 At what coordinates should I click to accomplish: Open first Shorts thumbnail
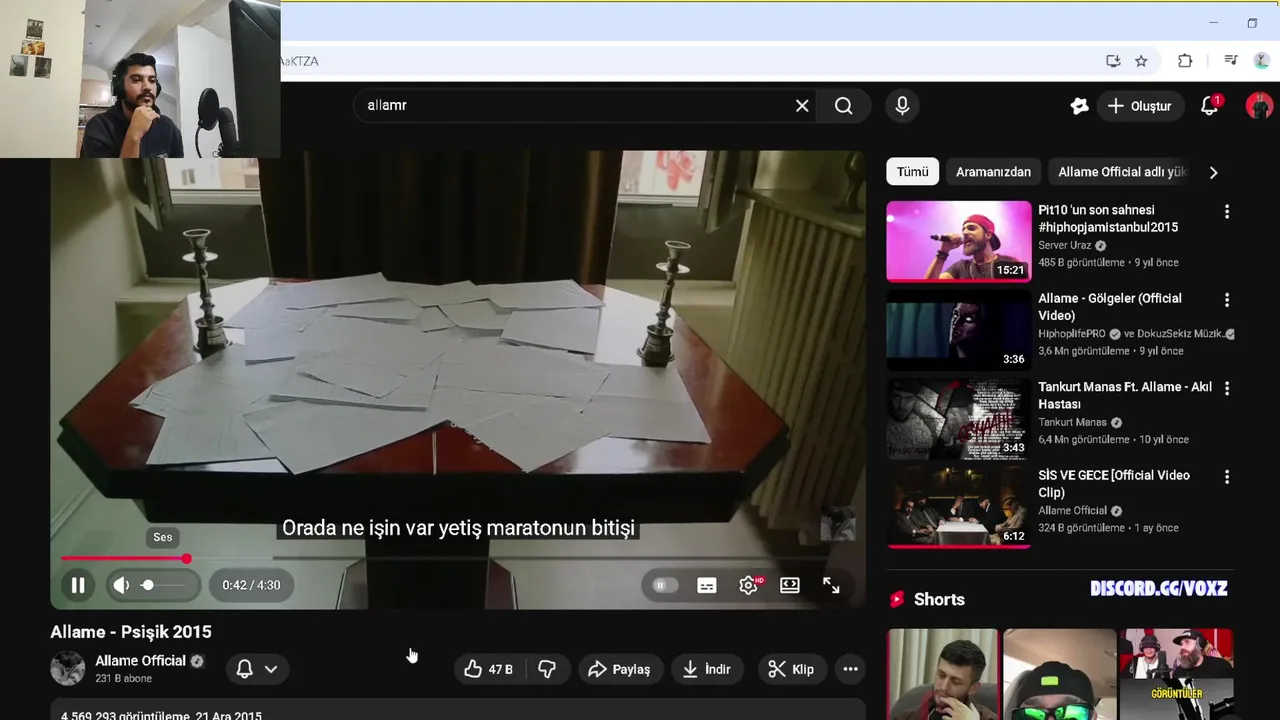[942, 674]
